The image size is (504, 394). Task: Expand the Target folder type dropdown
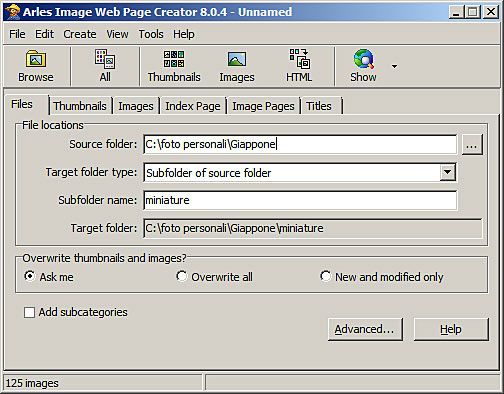[448, 172]
